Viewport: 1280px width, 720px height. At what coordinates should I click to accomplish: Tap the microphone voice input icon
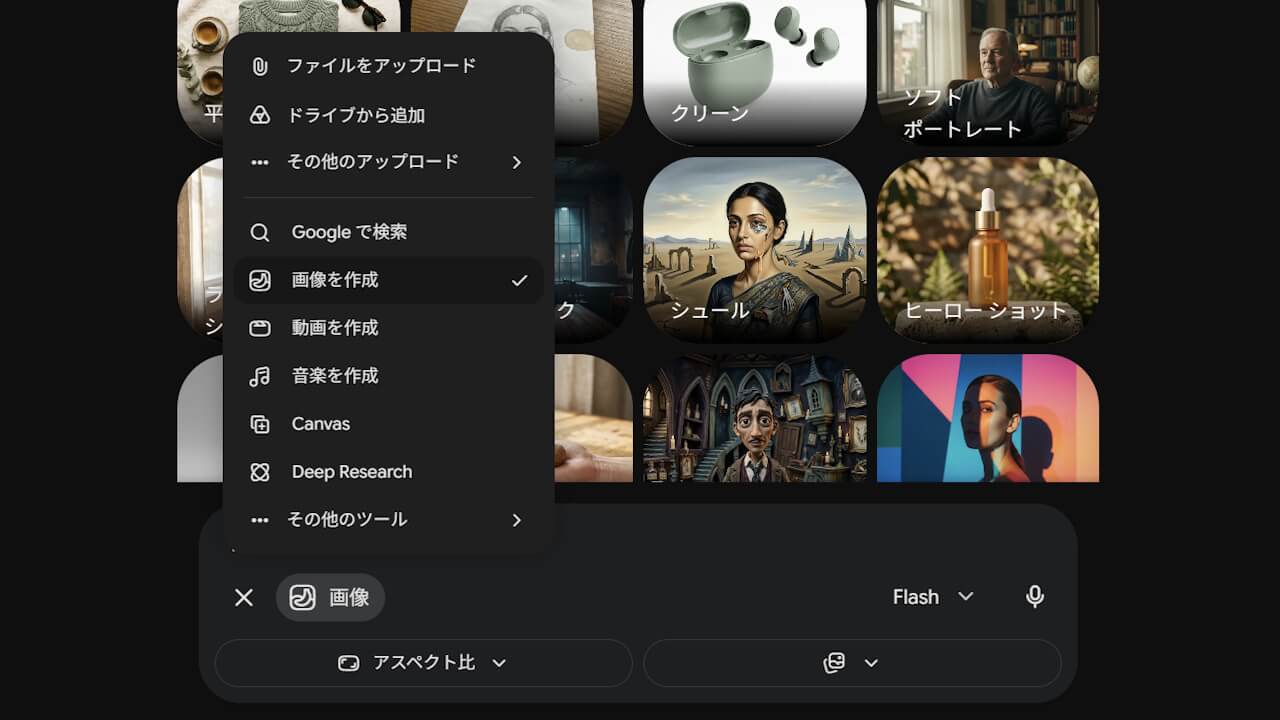coord(1035,597)
